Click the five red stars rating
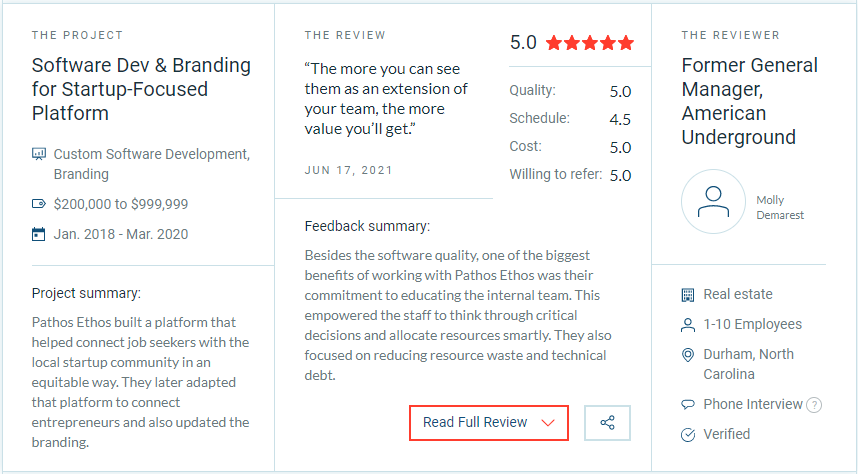This screenshot has width=858, height=474. (590, 42)
